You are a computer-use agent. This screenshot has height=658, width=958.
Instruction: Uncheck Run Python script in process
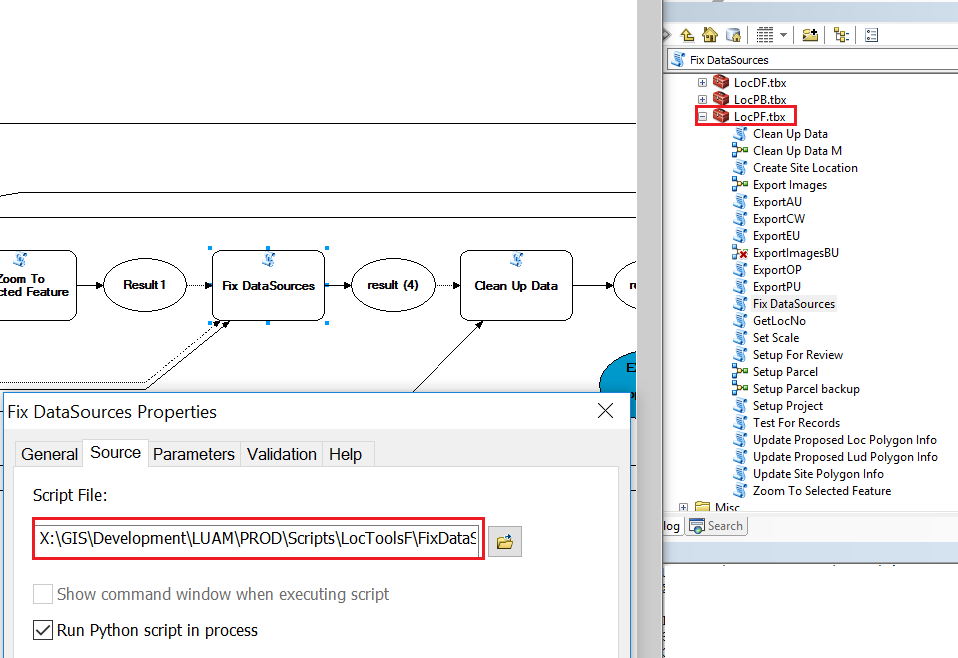pyautogui.click(x=43, y=630)
